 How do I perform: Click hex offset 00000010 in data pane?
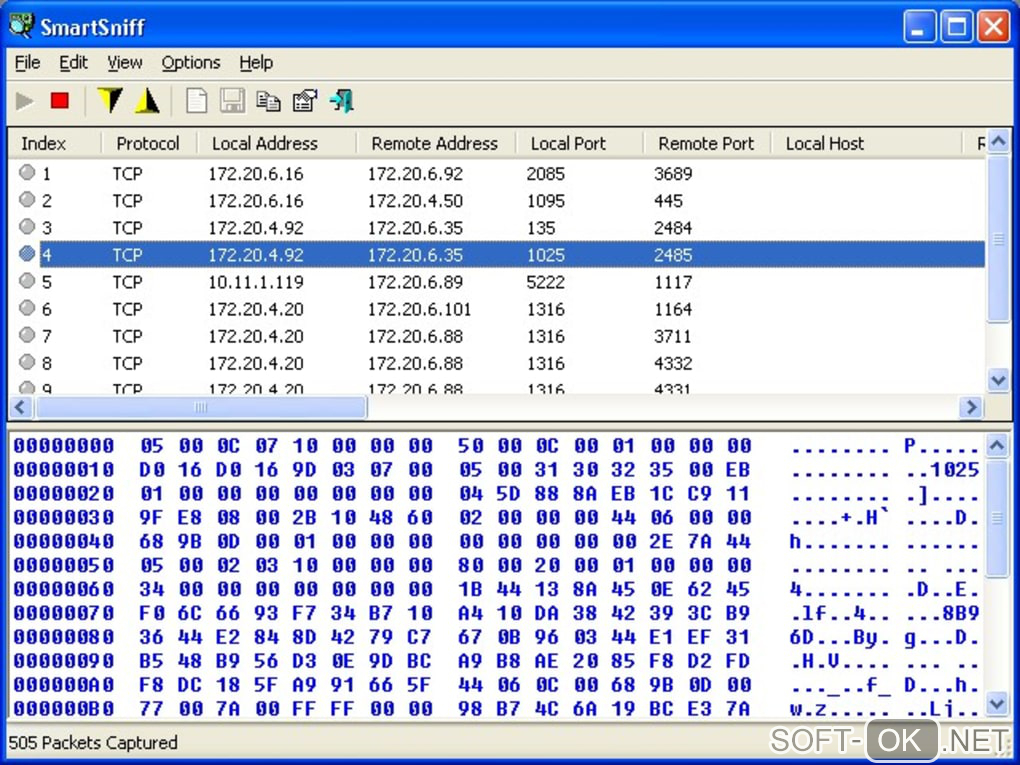point(64,470)
